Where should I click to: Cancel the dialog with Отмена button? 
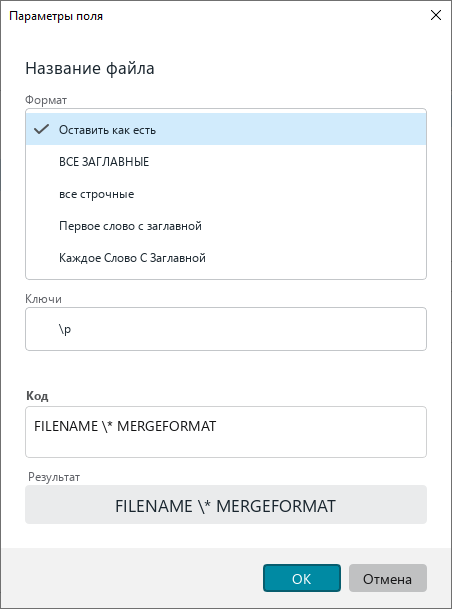pyautogui.click(x=388, y=578)
